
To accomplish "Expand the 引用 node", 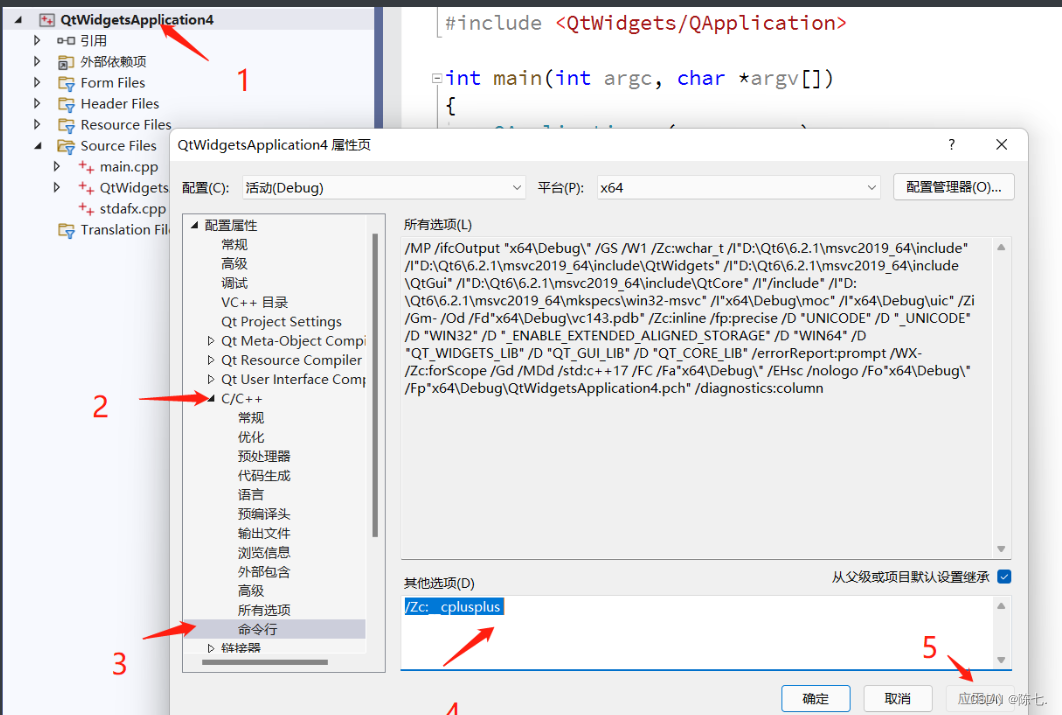I will click(37, 41).
